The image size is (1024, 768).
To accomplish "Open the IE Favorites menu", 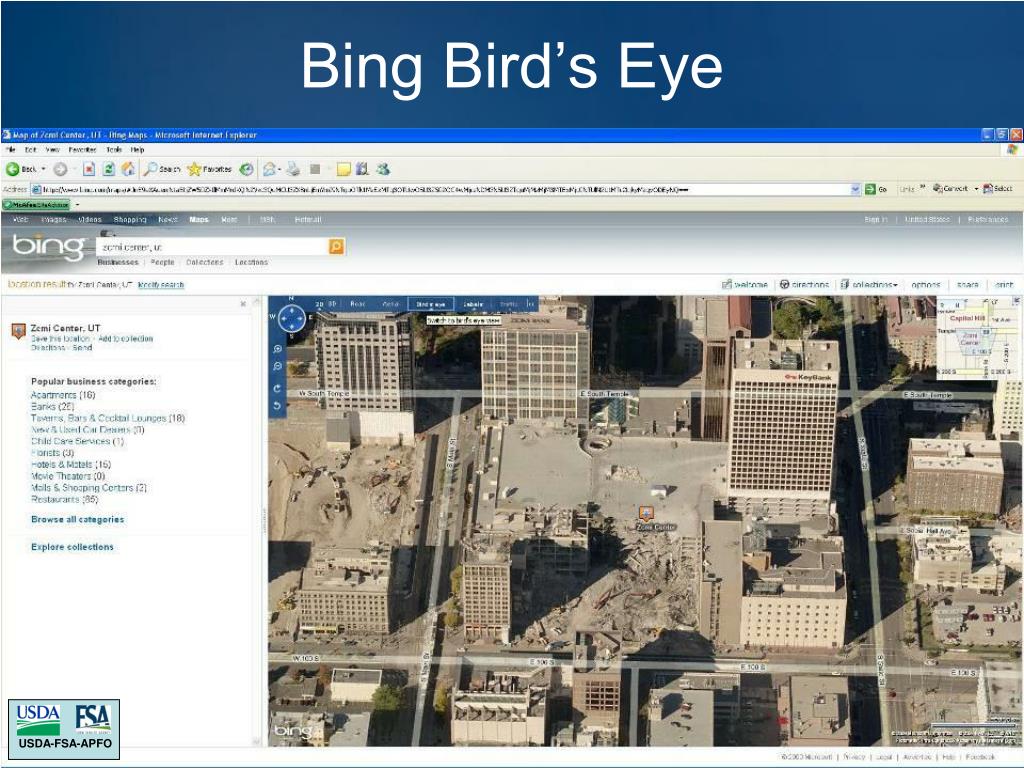I will pos(82,150).
